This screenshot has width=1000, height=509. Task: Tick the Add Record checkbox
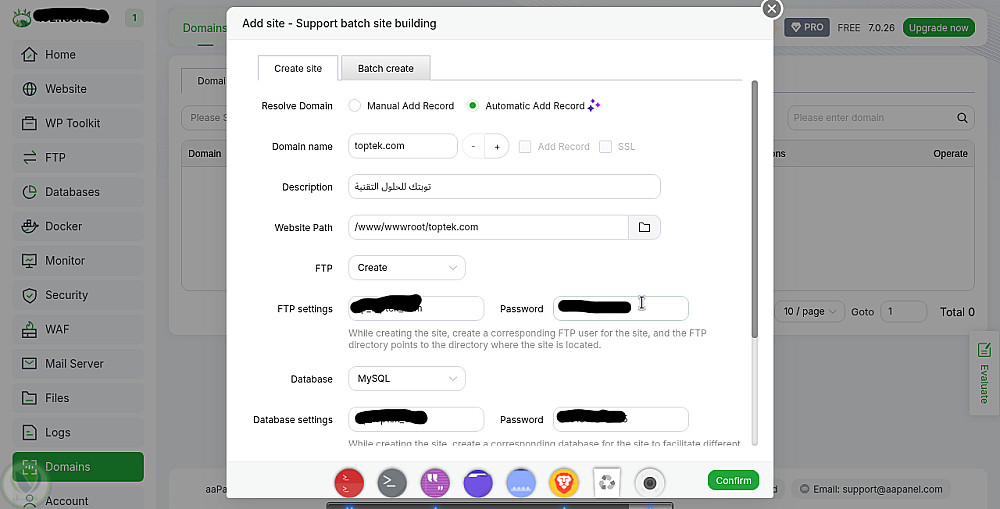coord(525,147)
